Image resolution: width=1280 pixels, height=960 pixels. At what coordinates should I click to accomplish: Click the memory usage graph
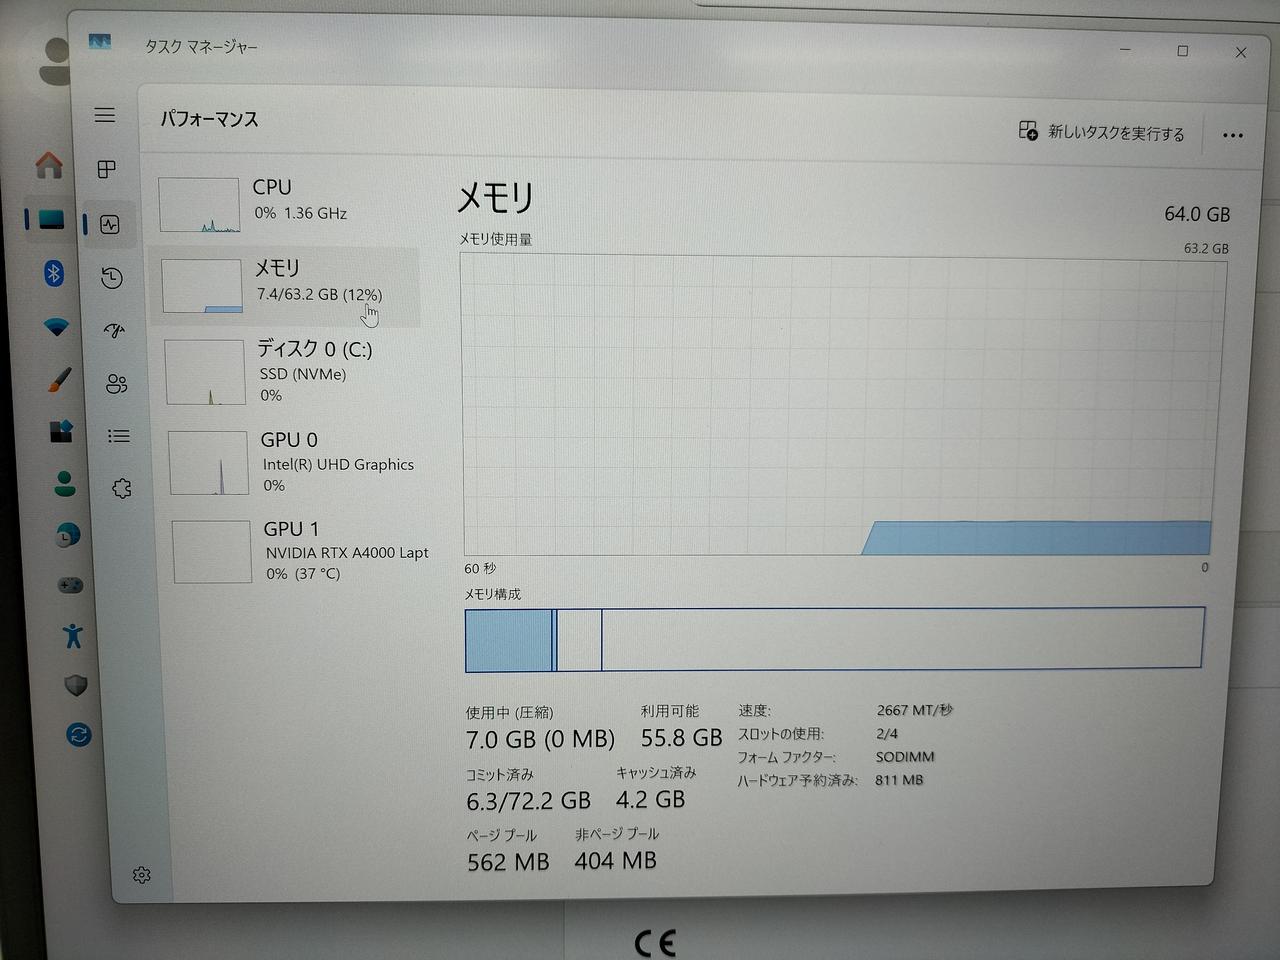[840, 405]
